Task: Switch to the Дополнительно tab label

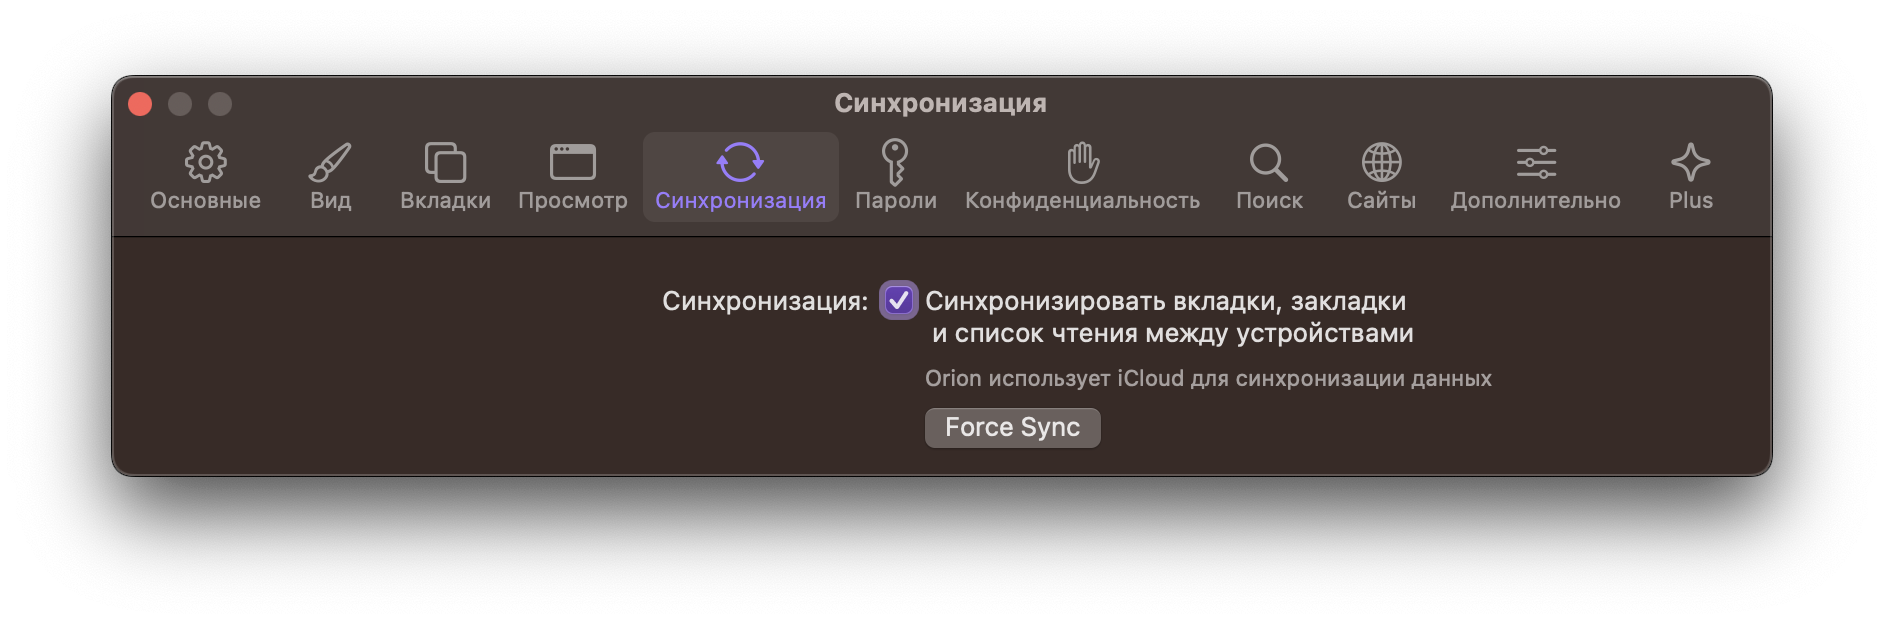Action: coord(1535,201)
